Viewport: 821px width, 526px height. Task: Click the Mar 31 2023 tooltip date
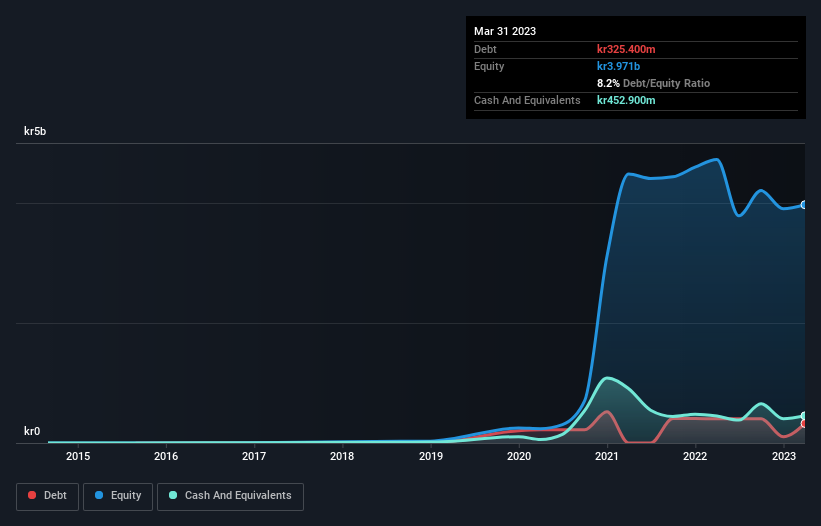(505, 31)
